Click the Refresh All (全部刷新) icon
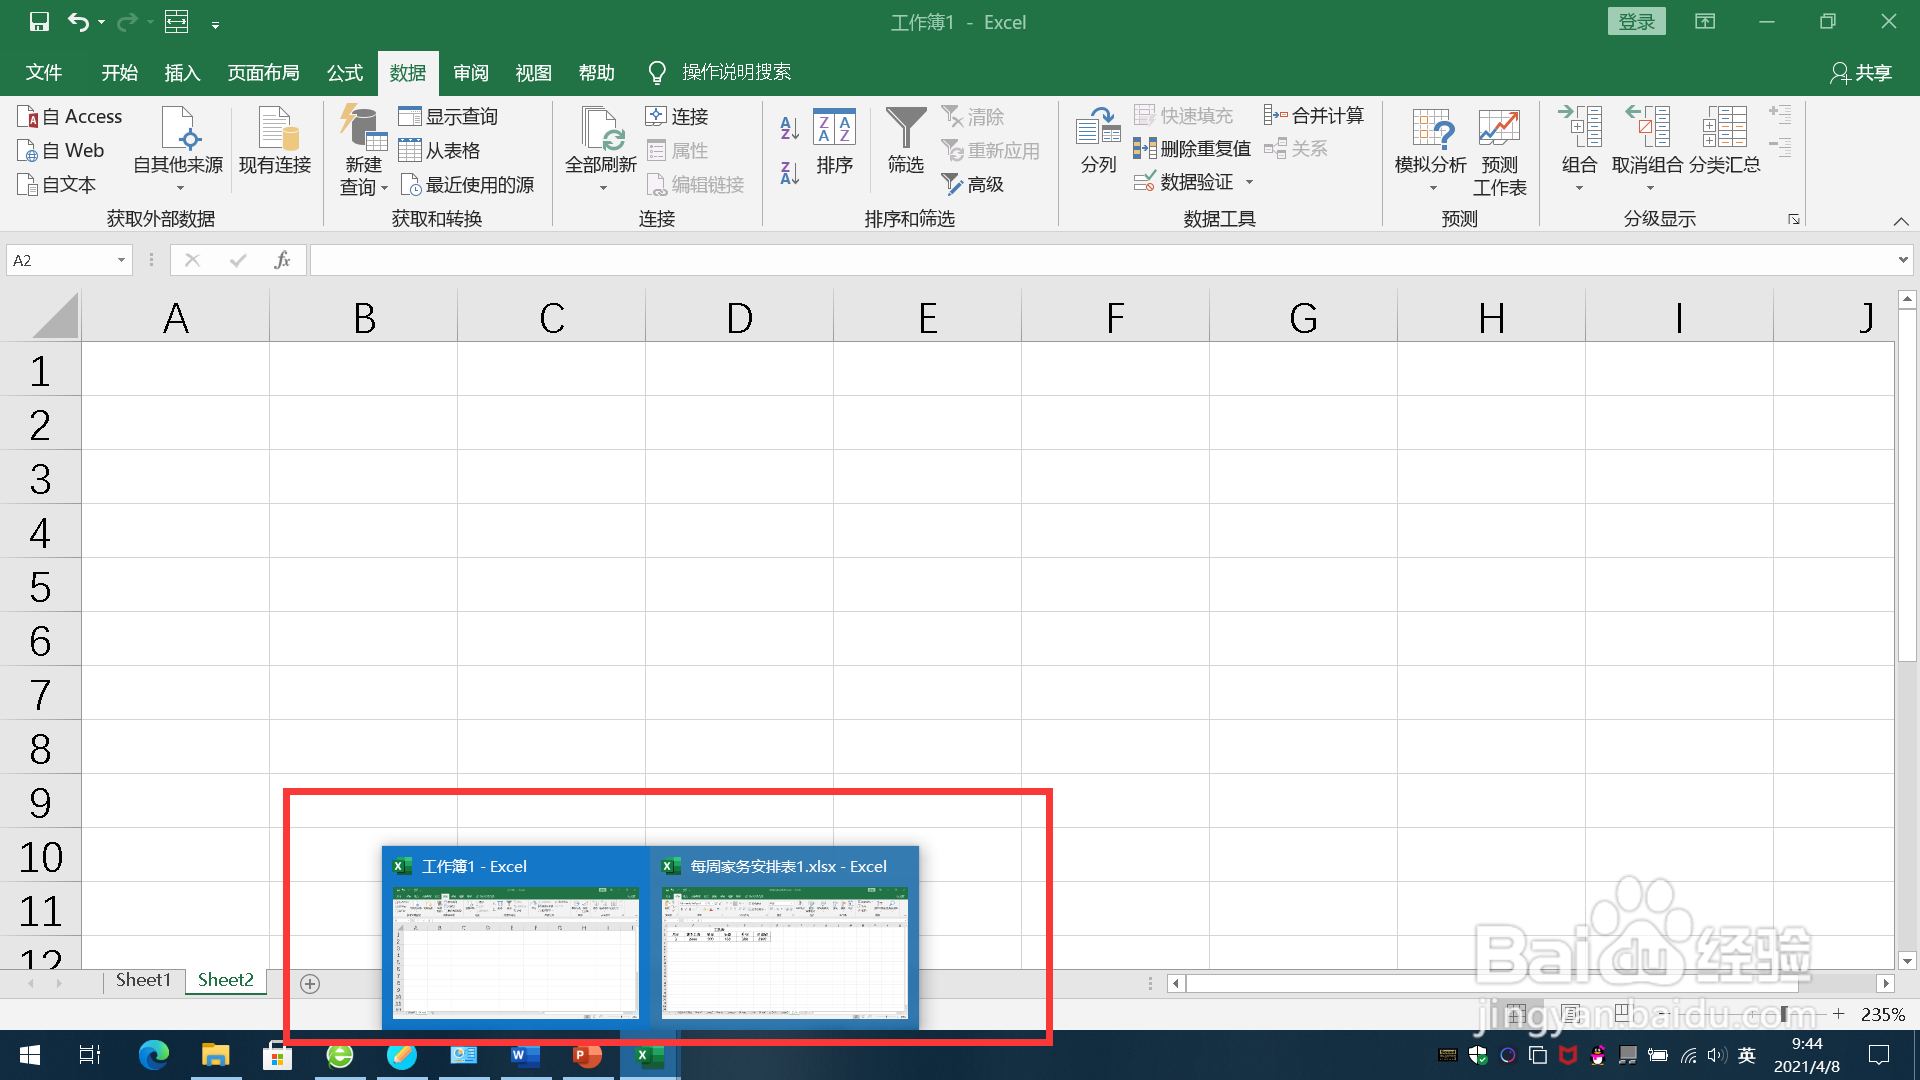Viewport: 1920px width, 1080px height. [x=601, y=130]
